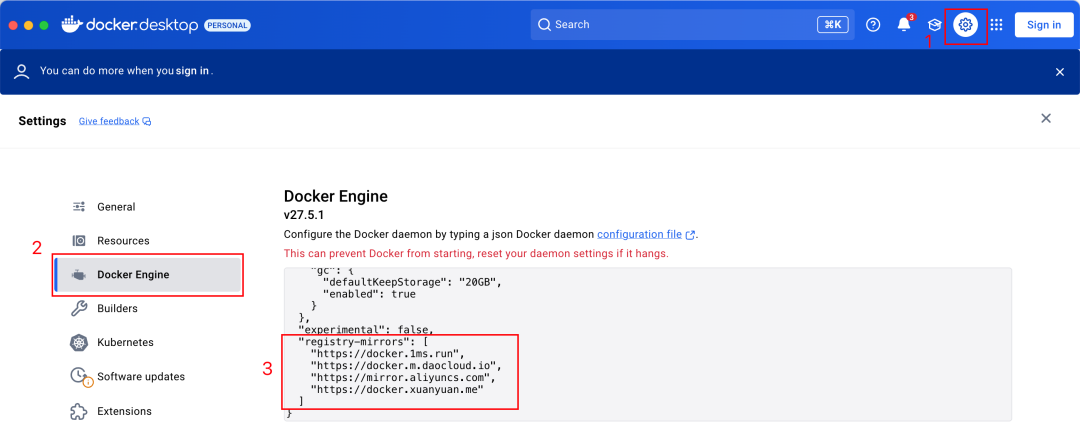
Task: Click the ⌘K shortcut badge
Action: (x=833, y=25)
